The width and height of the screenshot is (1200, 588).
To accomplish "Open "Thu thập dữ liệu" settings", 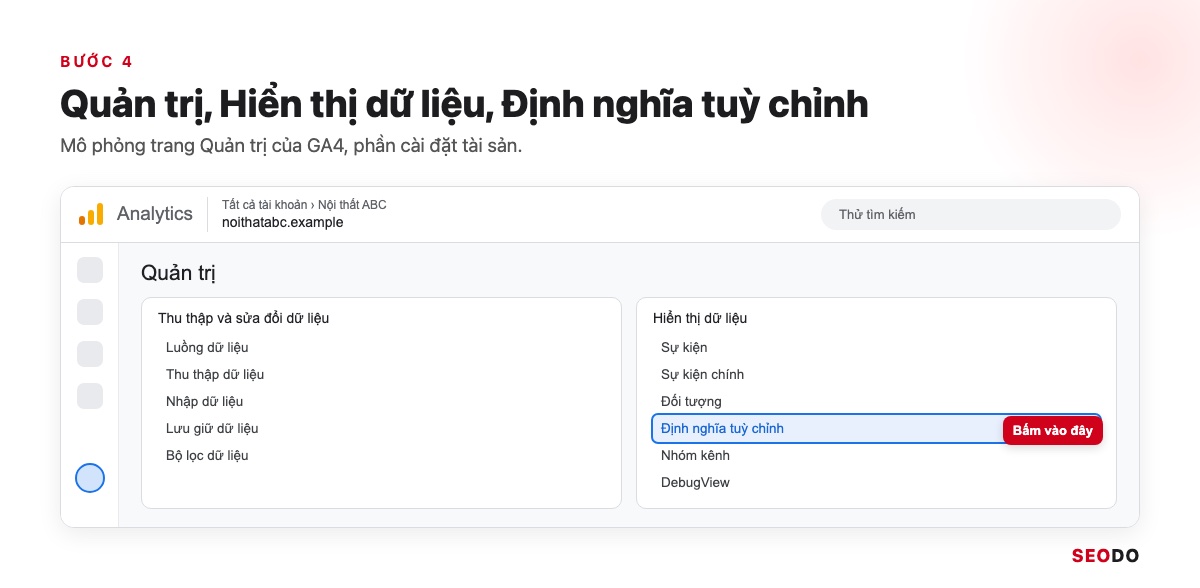I will pyautogui.click(x=215, y=374).
